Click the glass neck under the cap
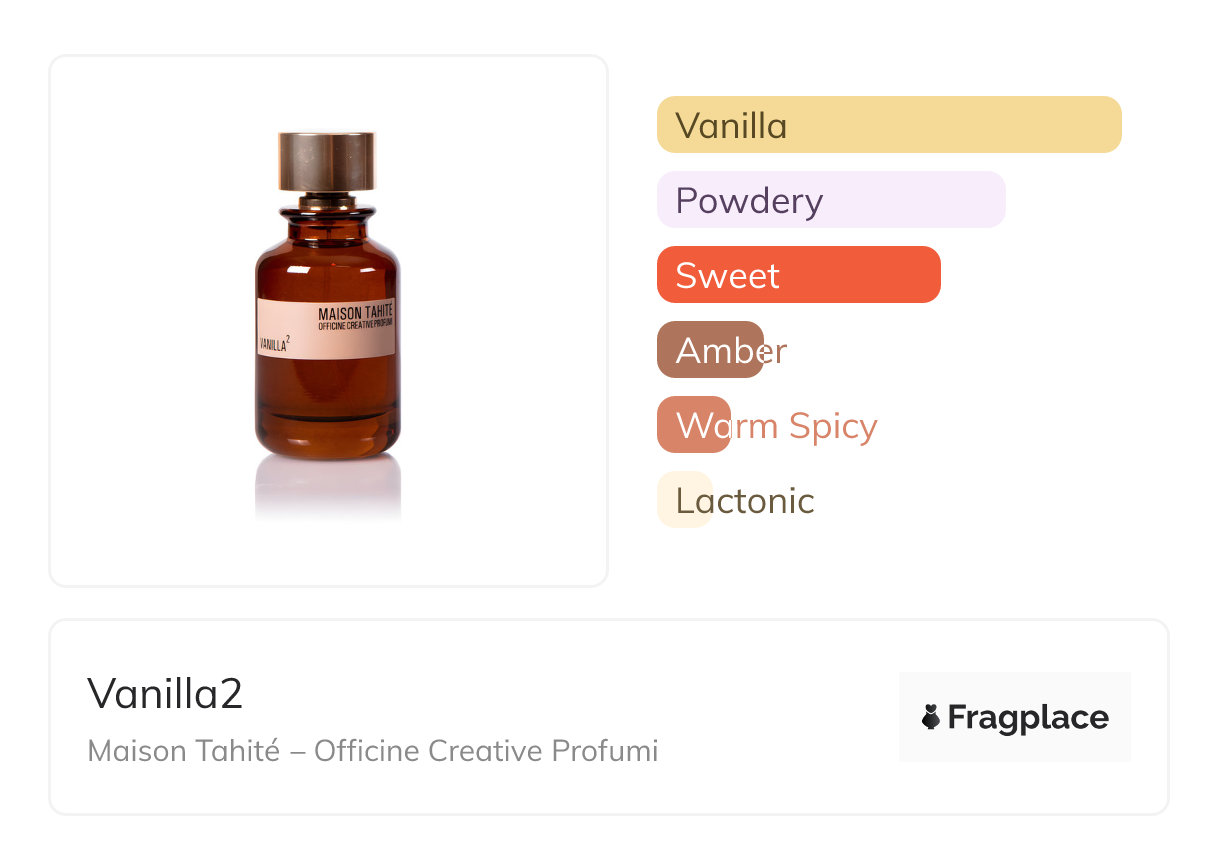Image resolution: width=1218 pixels, height=864 pixels. point(327,204)
